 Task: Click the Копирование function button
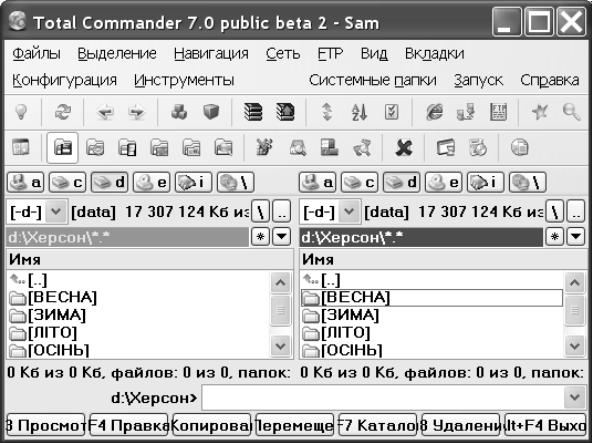pyautogui.click(x=211, y=426)
